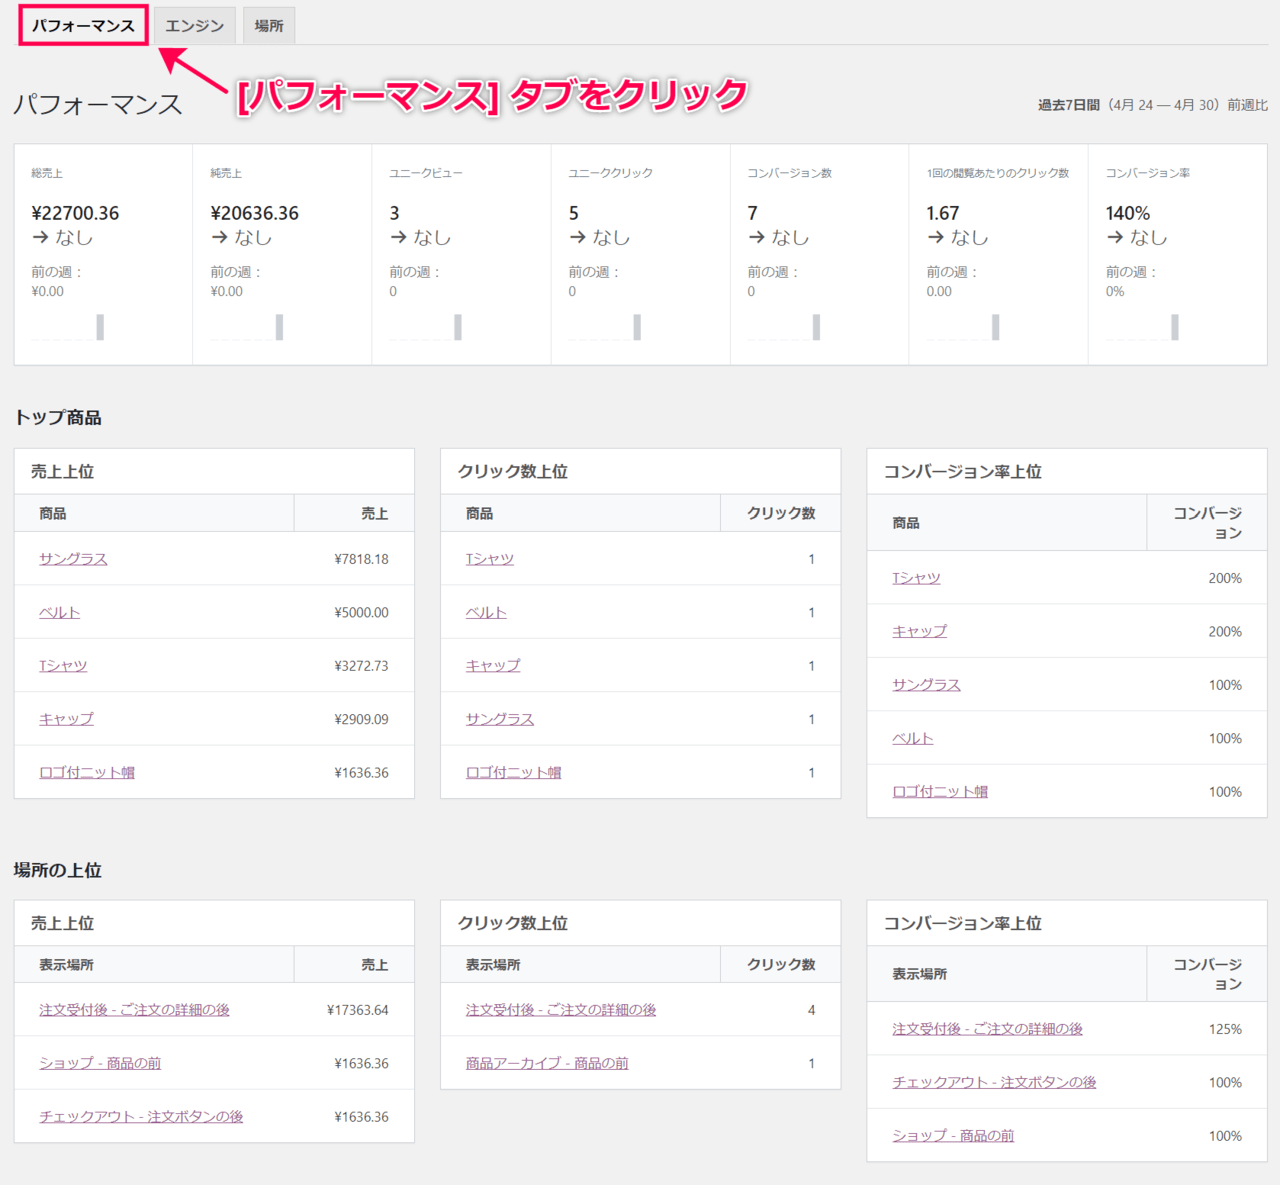Screen dimensions: 1280x1185
Task: Open ロゴ付ニット帽 link in クリック数上位 products
Action: [514, 772]
